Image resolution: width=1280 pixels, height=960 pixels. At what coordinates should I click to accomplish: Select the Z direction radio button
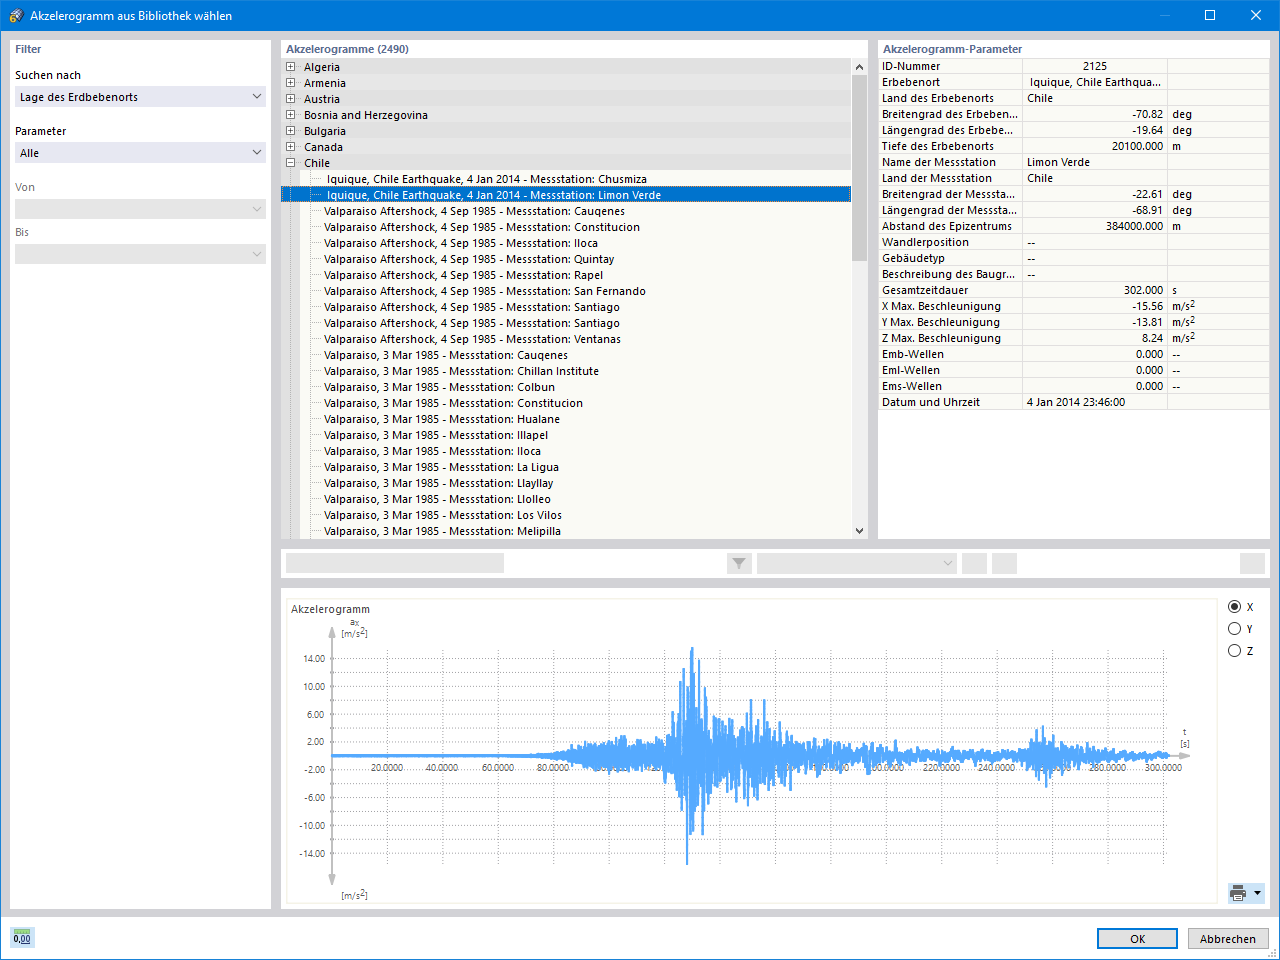coord(1234,651)
